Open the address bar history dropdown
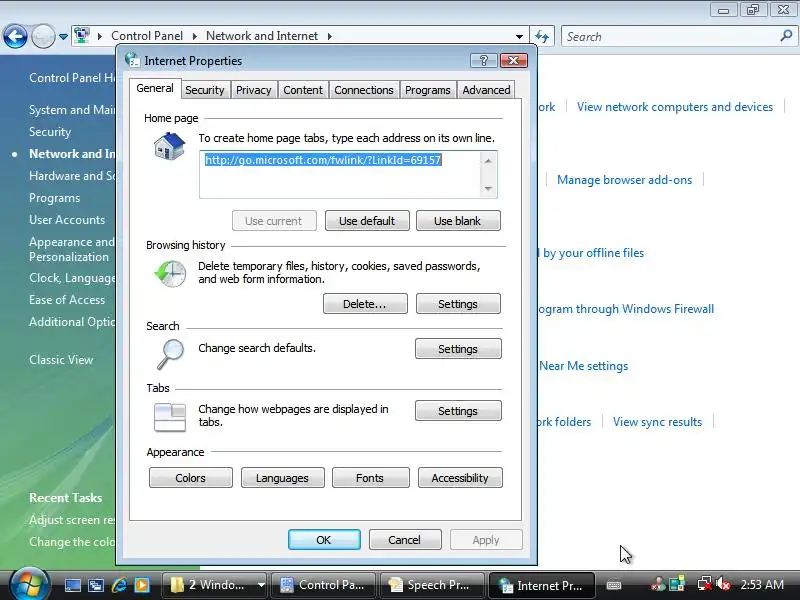This screenshot has width=800, height=600. pyautogui.click(x=519, y=37)
